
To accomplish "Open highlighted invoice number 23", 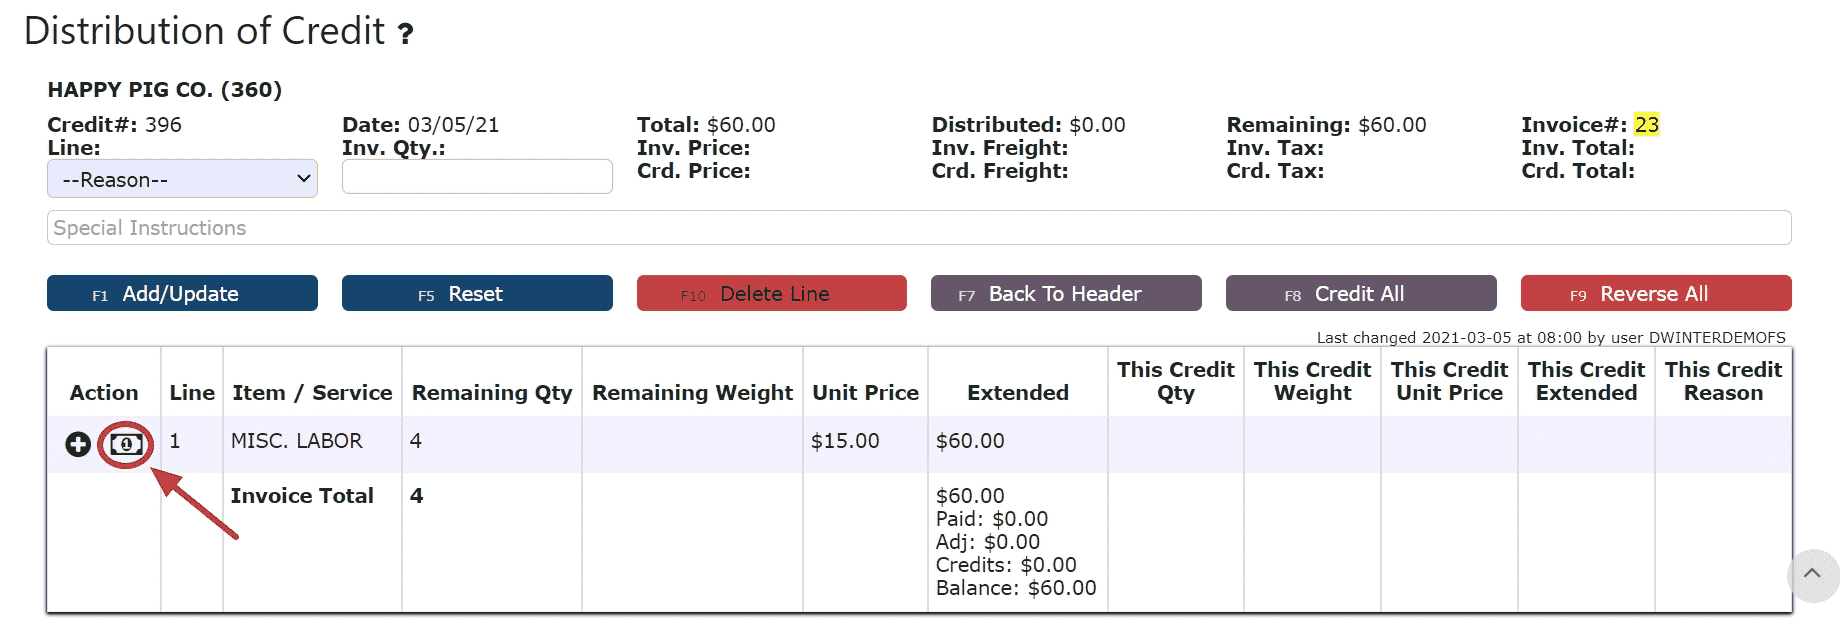I will pos(1647,125).
